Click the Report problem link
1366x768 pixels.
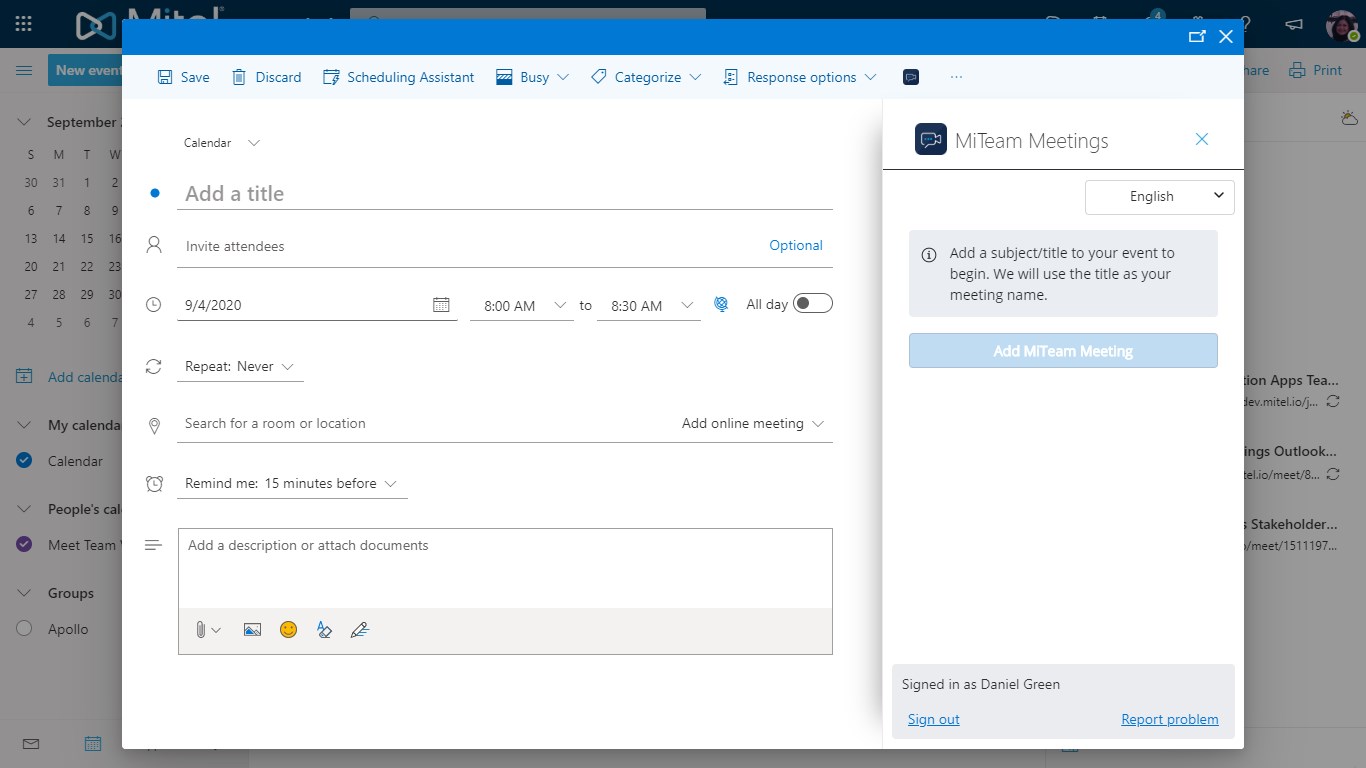pos(1170,720)
